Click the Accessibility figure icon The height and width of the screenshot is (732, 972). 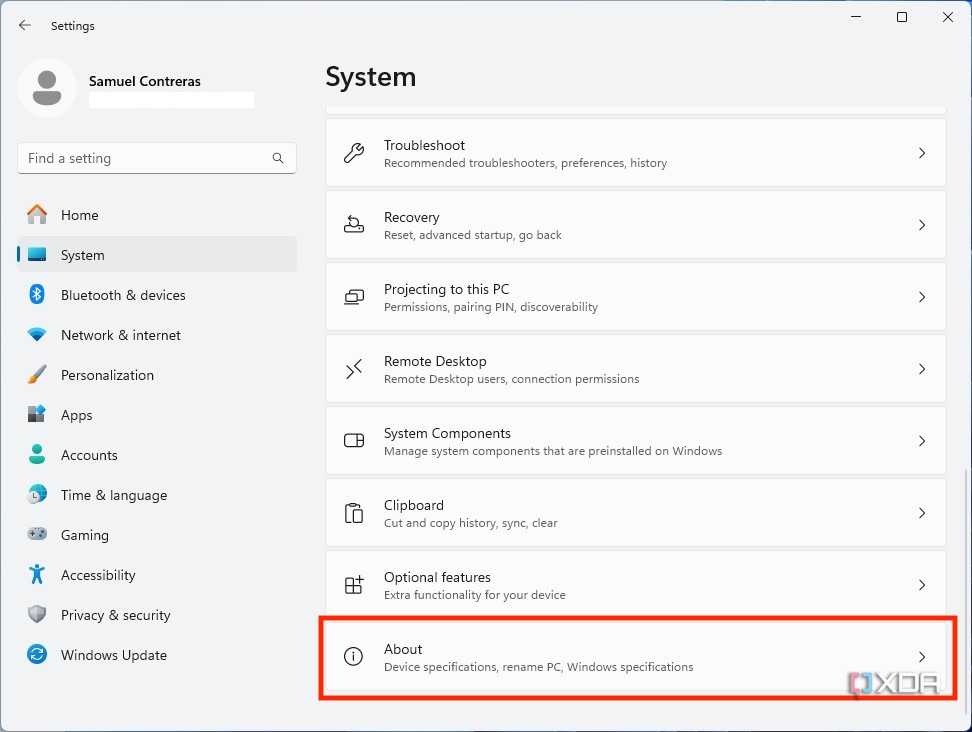[37, 574]
